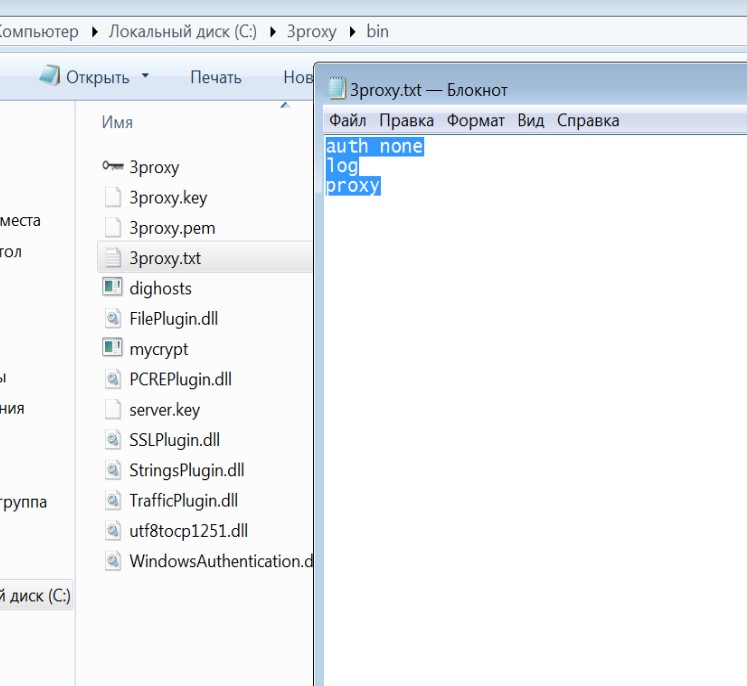
Task: Select the StringsPlugin.dll file name
Action: [187, 470]
